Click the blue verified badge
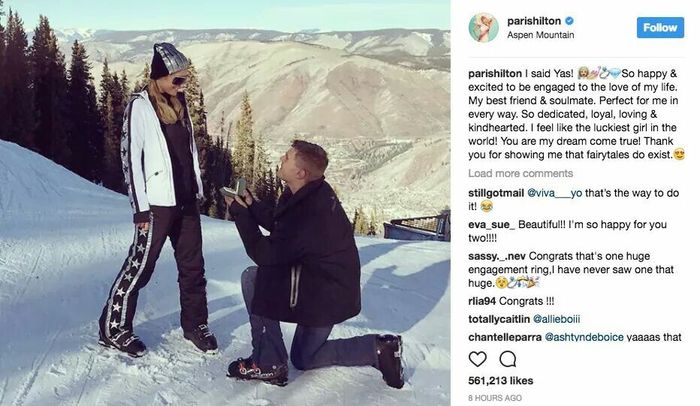The width and height of the screenshot is (700, 406). (x=569, y=21)
